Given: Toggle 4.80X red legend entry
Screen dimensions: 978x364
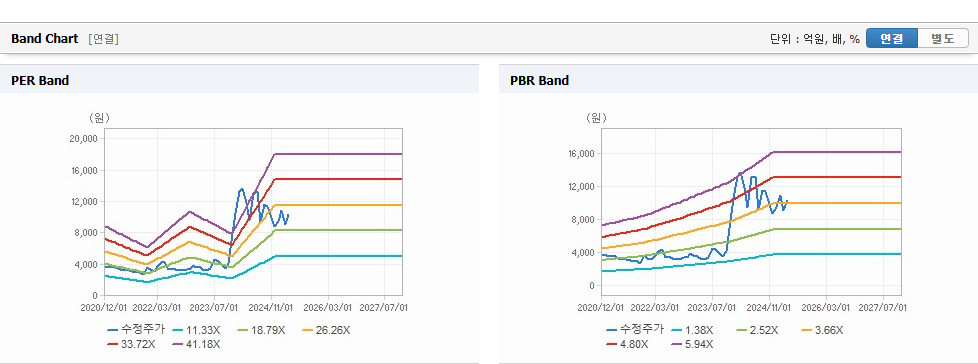Looking at the screenshot, I should tap(629, 343).
